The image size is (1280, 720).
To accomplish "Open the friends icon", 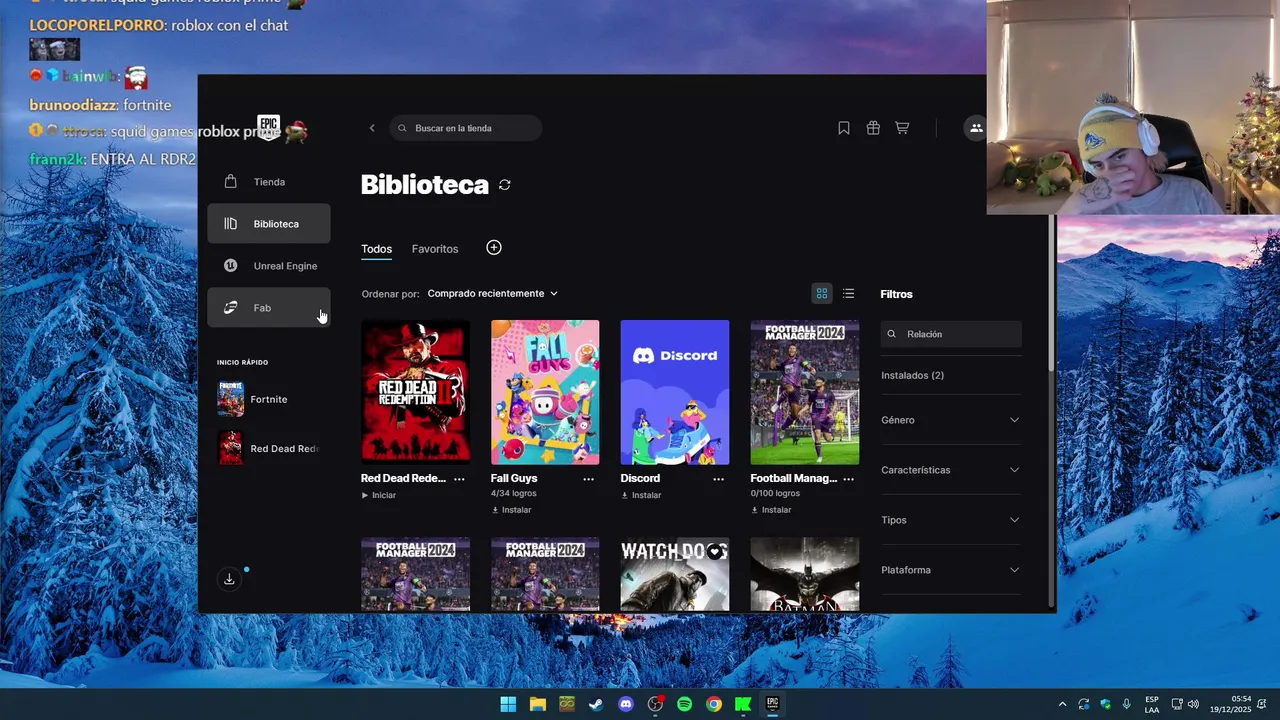I will coord(975,128).
